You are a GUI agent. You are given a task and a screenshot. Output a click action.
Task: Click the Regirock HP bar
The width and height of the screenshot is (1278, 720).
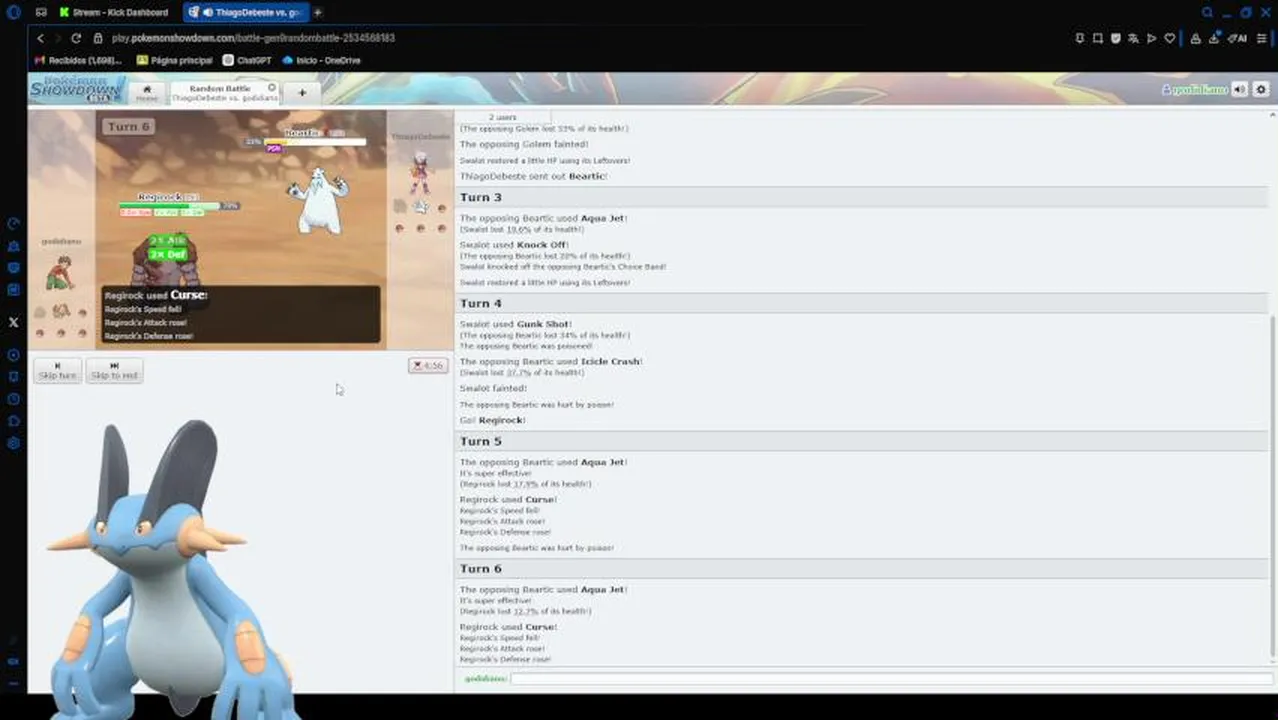[170, 206]
